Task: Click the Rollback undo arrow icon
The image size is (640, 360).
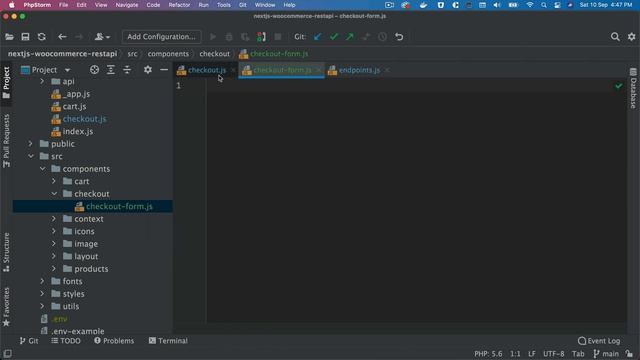Action: pos(399,37)
